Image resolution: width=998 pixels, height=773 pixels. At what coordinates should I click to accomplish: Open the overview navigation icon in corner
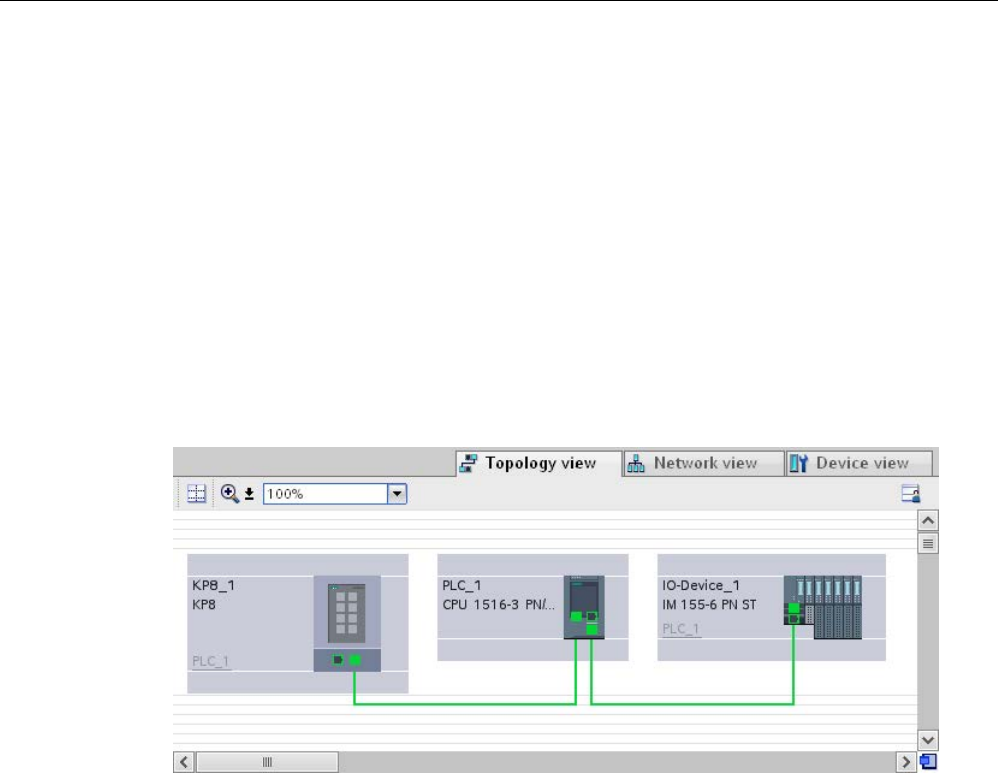tap(928, 762)
